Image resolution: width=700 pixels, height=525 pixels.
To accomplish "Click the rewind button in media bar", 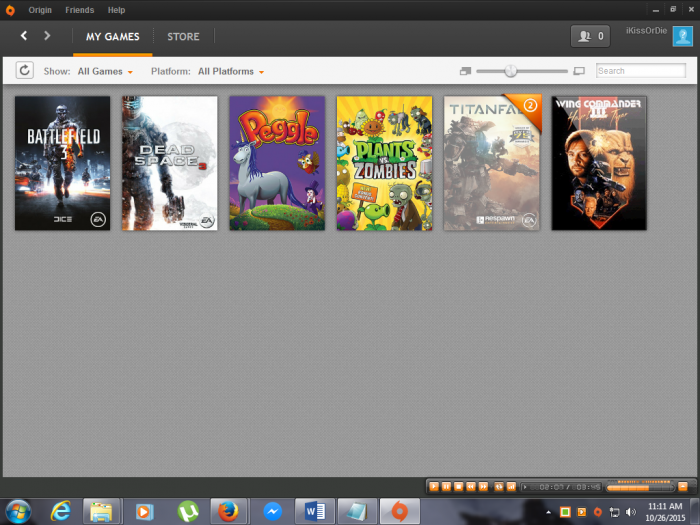I will point(471,487).
